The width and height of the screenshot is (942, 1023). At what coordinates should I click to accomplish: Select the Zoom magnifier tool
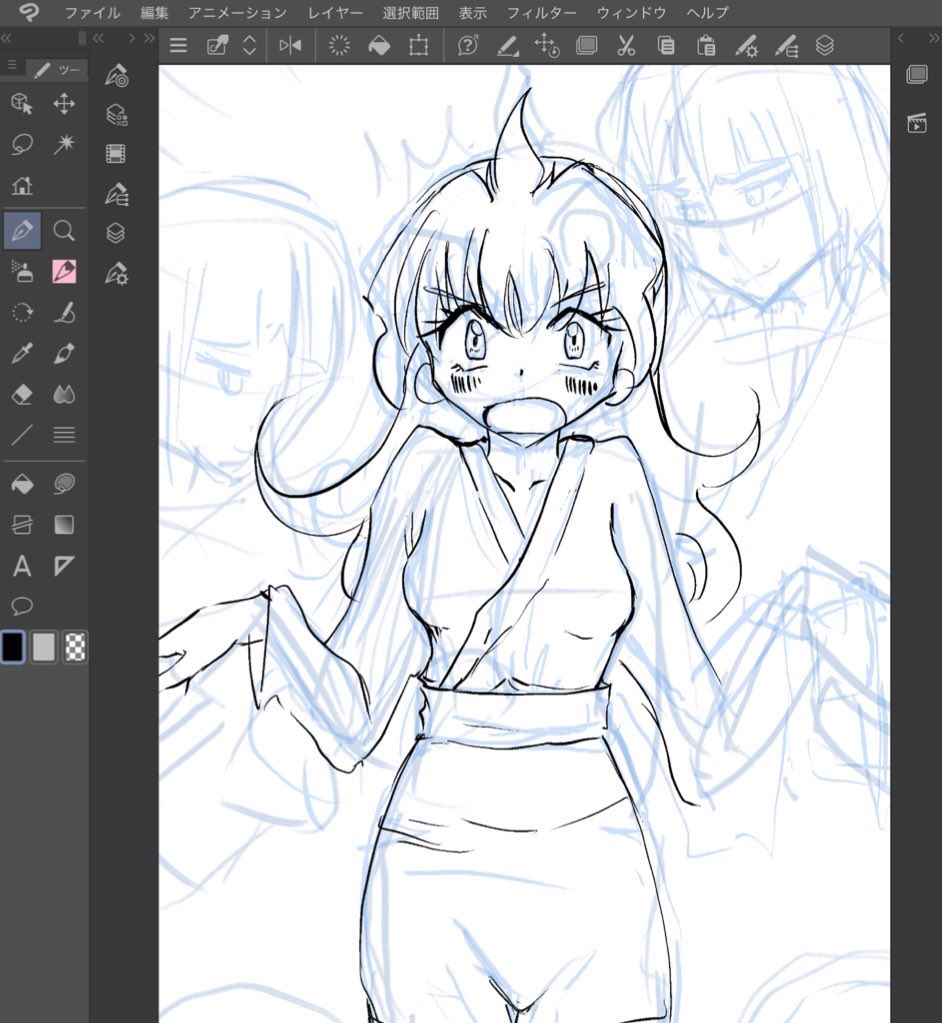64,231
